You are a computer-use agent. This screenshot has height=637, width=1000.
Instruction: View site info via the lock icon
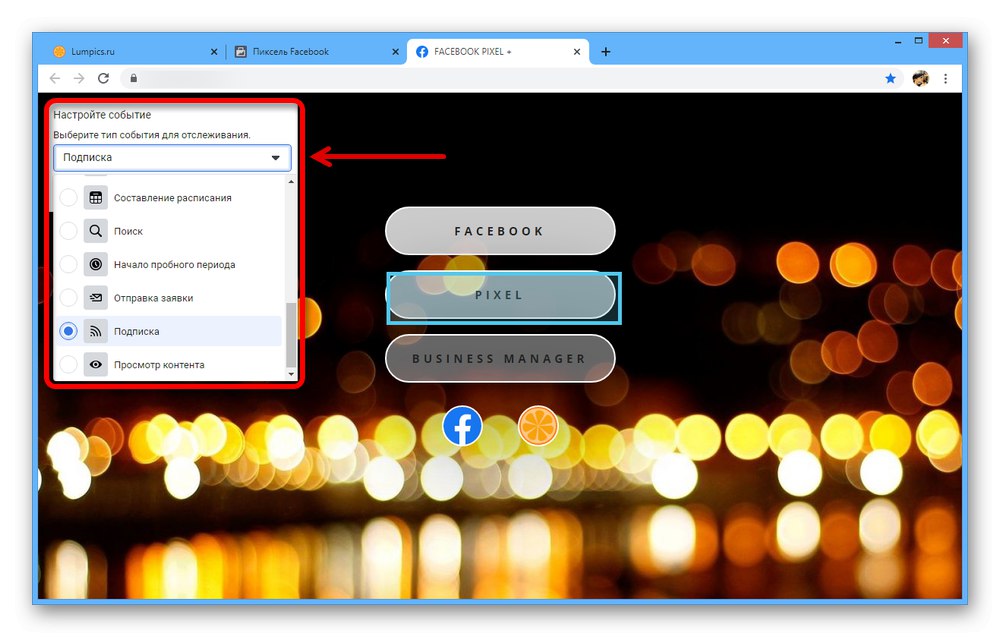point(133,78)
